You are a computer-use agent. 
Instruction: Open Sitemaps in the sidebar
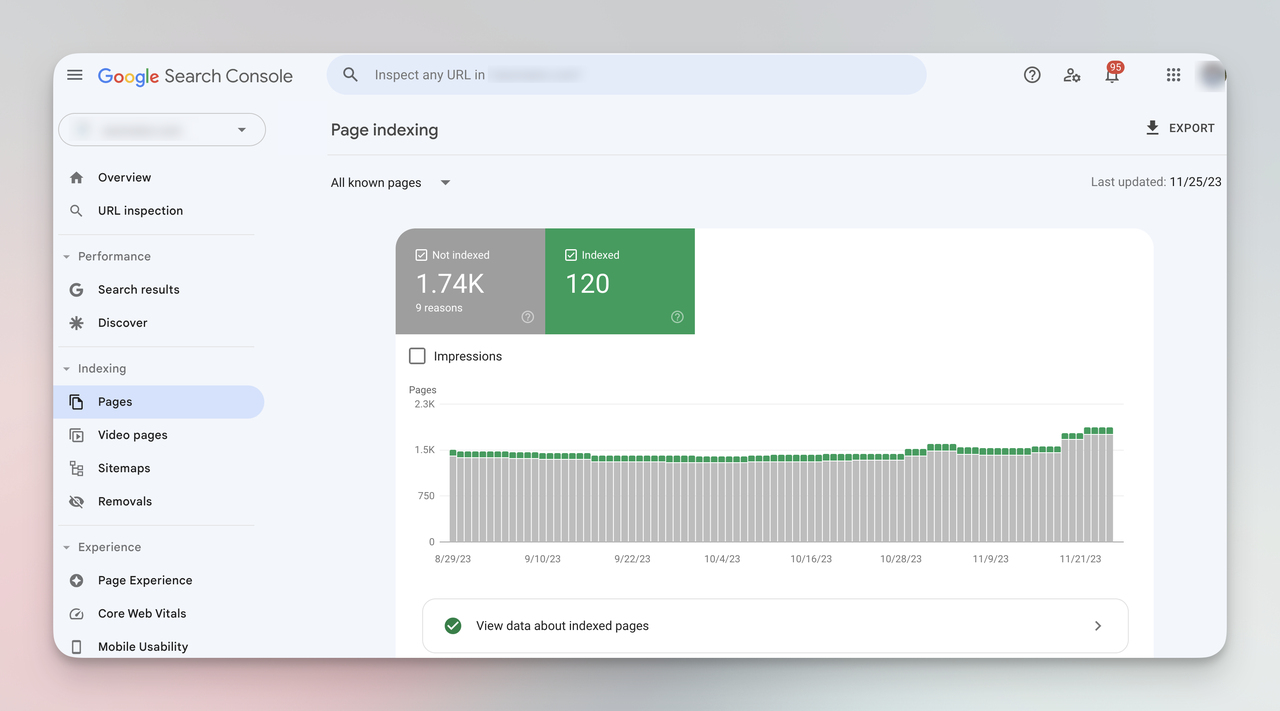click(124, 468)
